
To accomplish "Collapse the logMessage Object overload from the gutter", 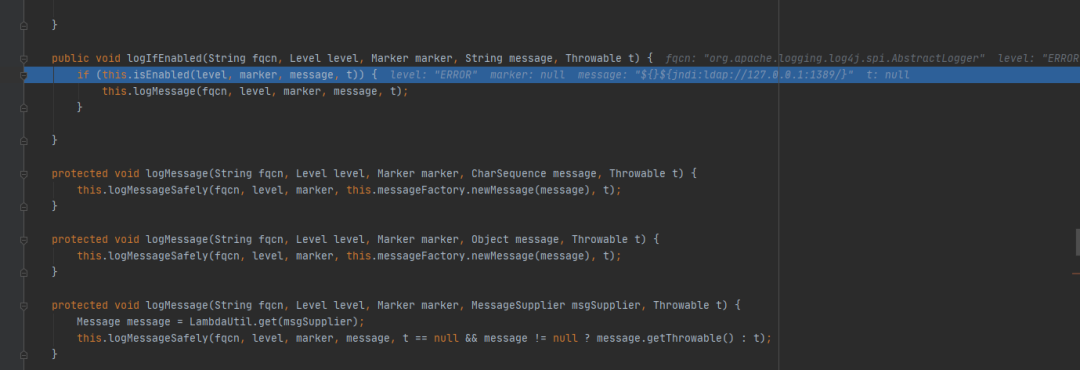I will 23,240.
